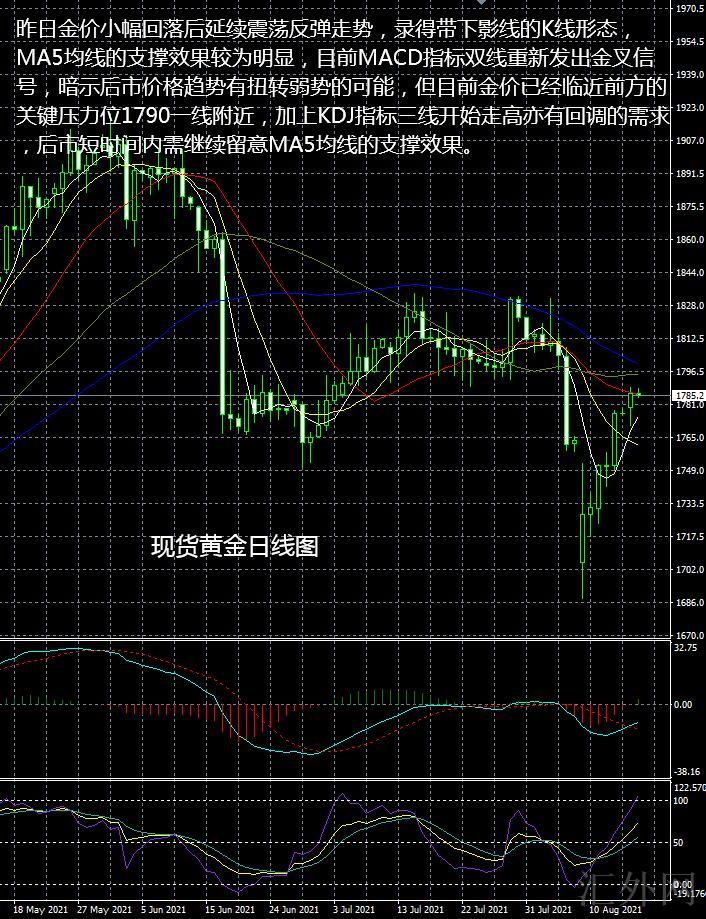
Task: Click the current price label 1785.2
Action: pyautogui.click(x=690, y=396)
